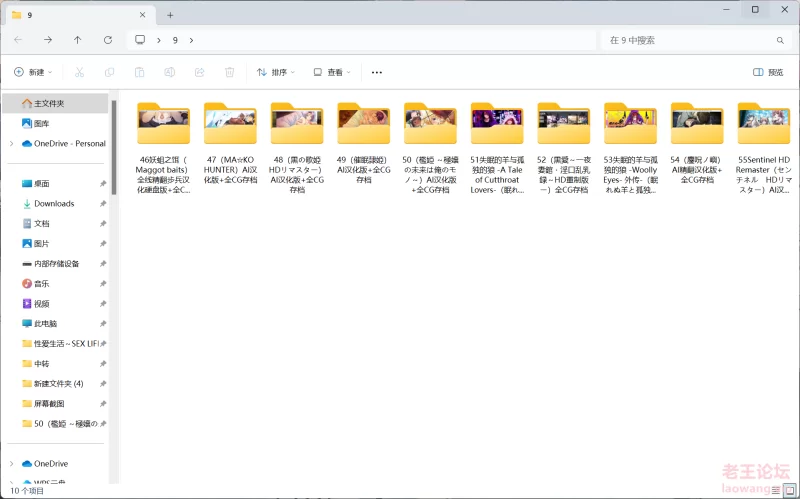Image resolution: width=800 pixels, height=499 pixels.
Task: Select folder starting with 52
Action: click(564, 148)
